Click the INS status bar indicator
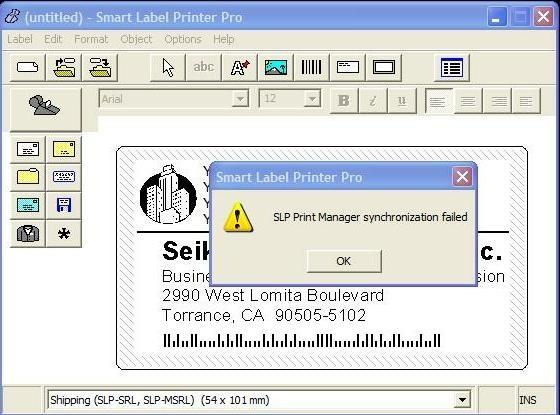This screenshot has height=415, width=560. tap(528, 400)
